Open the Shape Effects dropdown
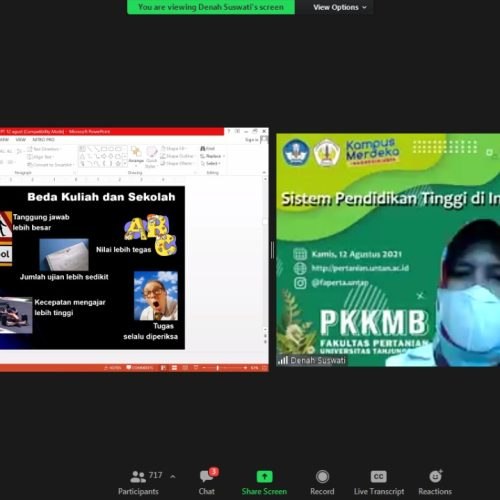The height and width of the screenshot is (500, 500). coord(177,163)
